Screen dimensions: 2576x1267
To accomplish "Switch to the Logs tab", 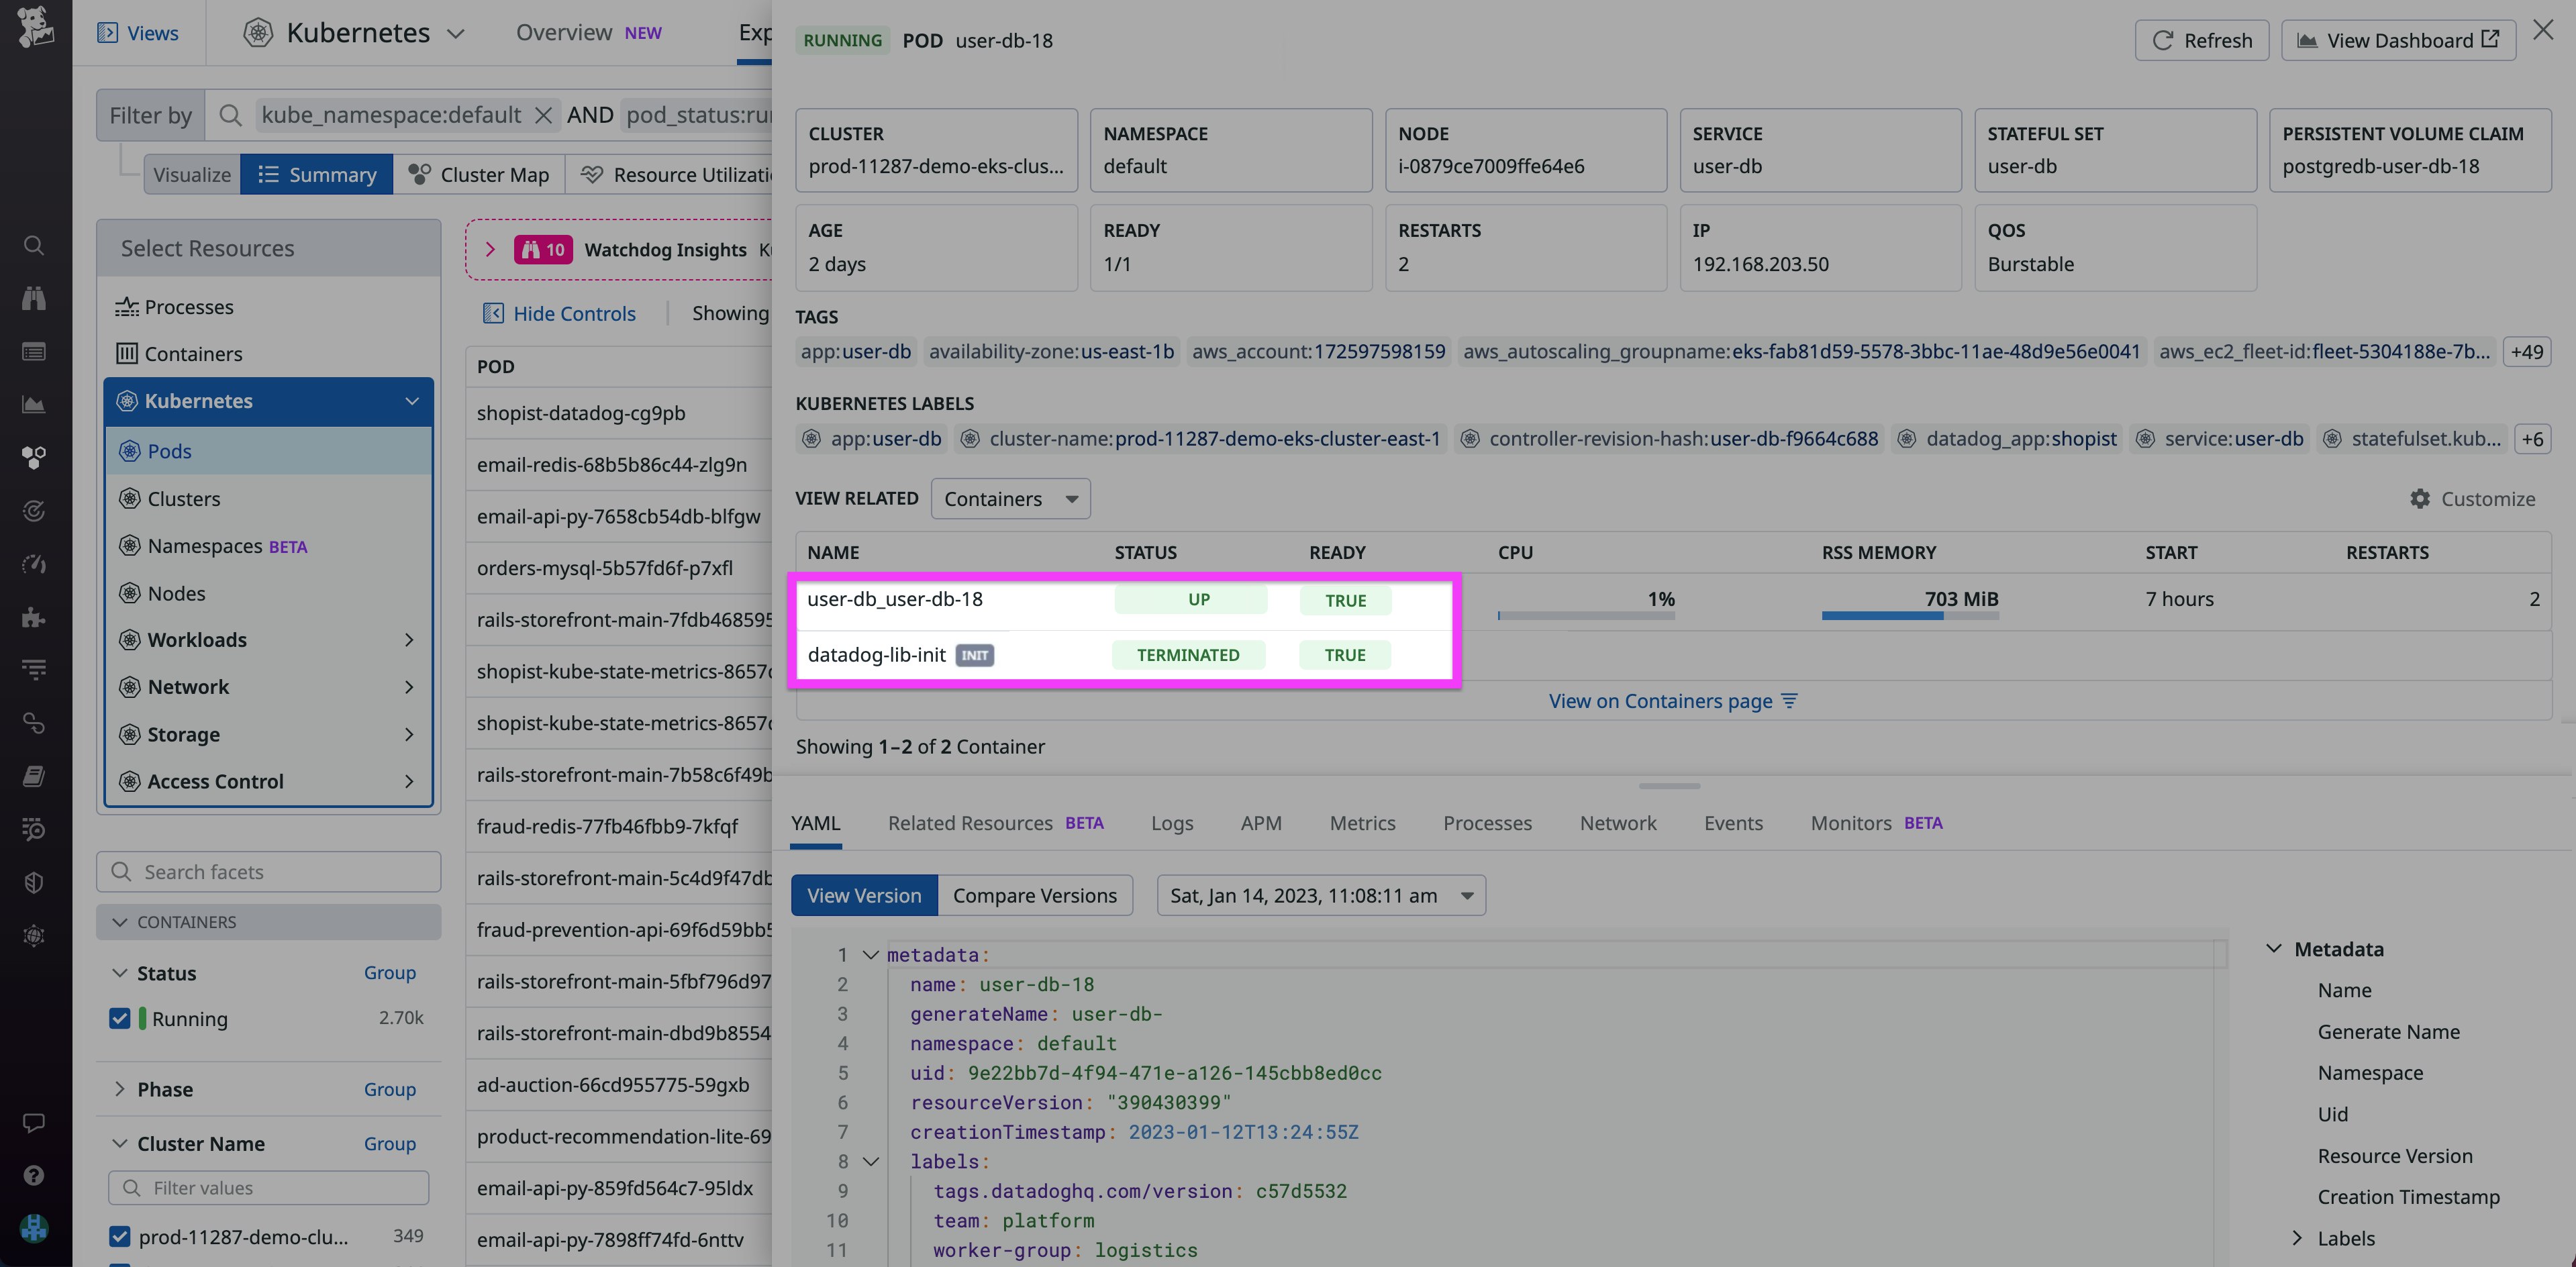I will pos(1171,823).
